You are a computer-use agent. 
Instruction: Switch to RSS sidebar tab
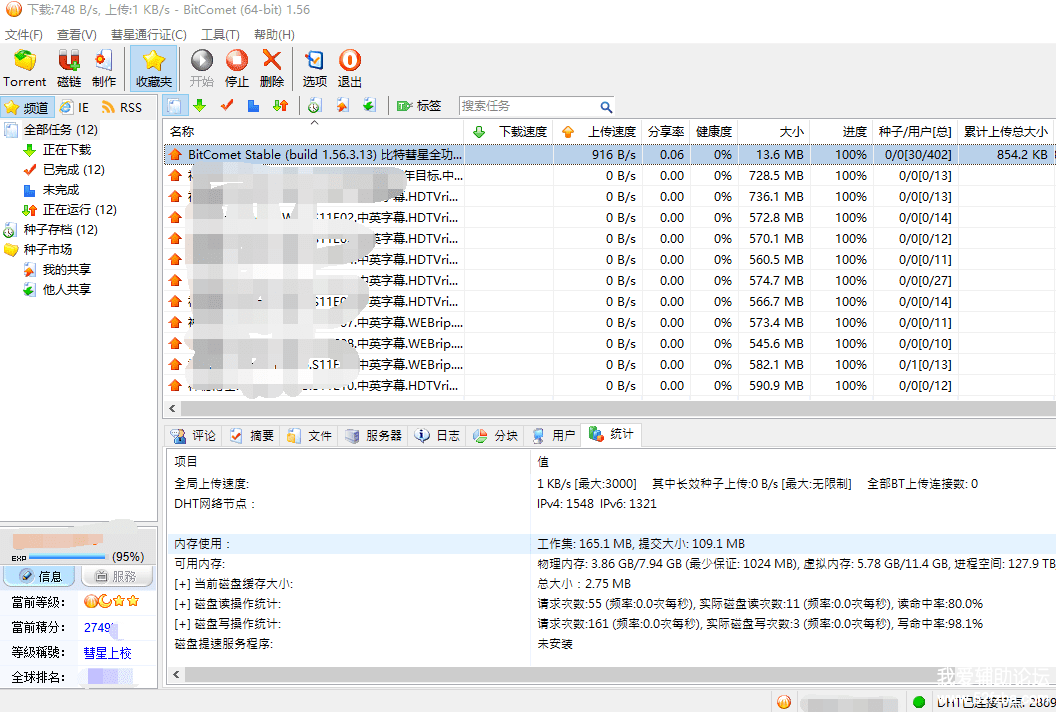click(122, 107)
